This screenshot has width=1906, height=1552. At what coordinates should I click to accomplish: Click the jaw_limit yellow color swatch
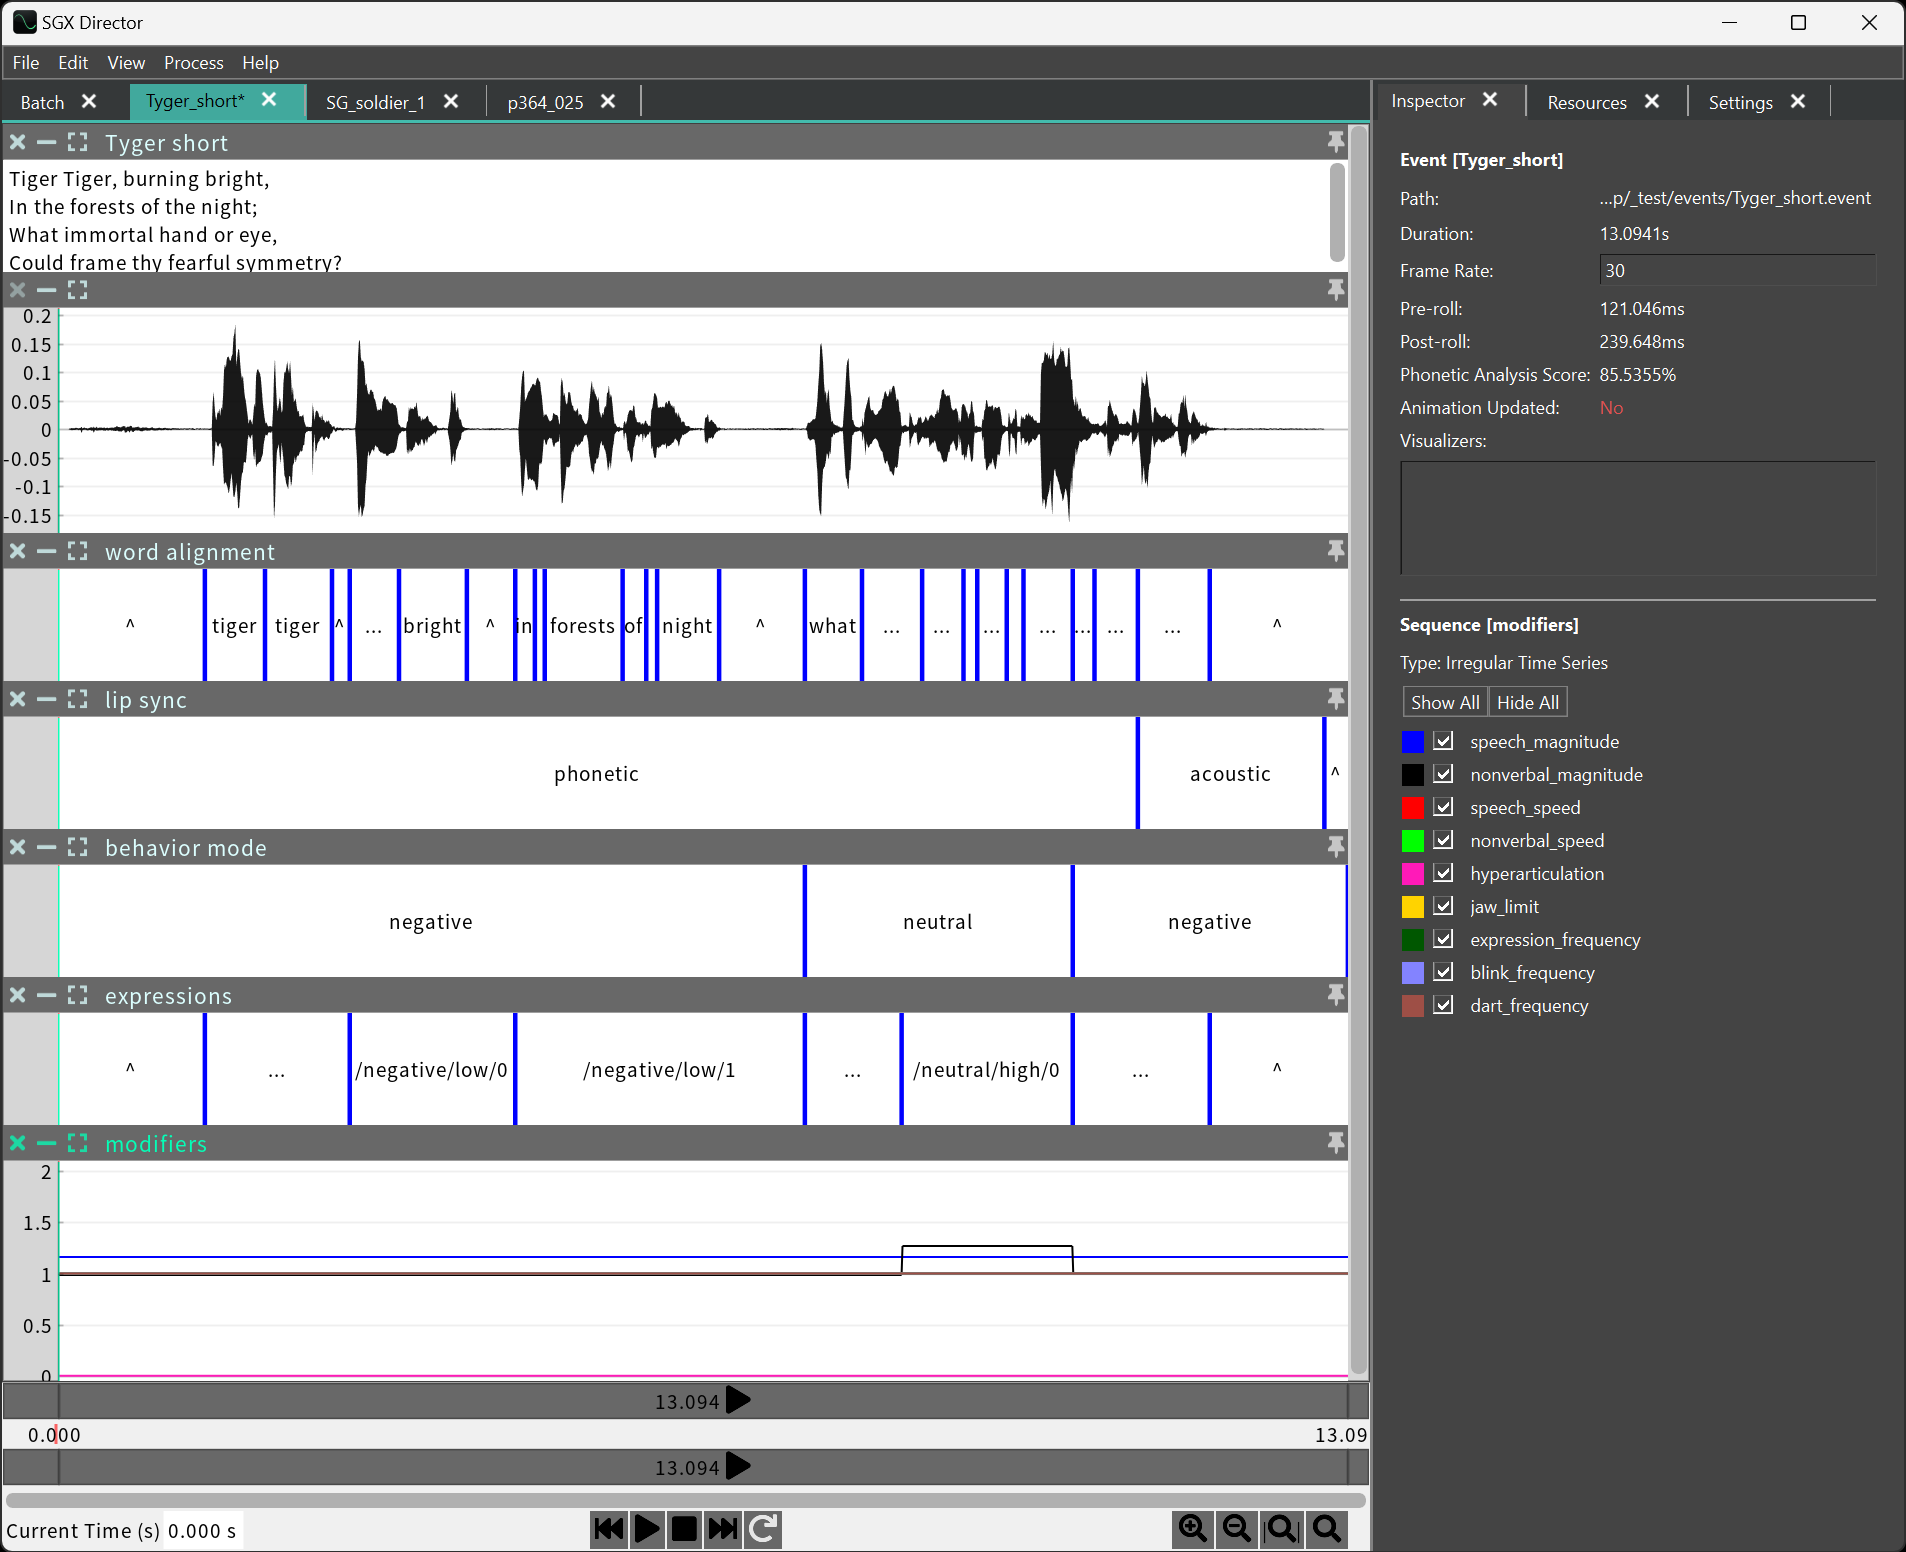1412,907
